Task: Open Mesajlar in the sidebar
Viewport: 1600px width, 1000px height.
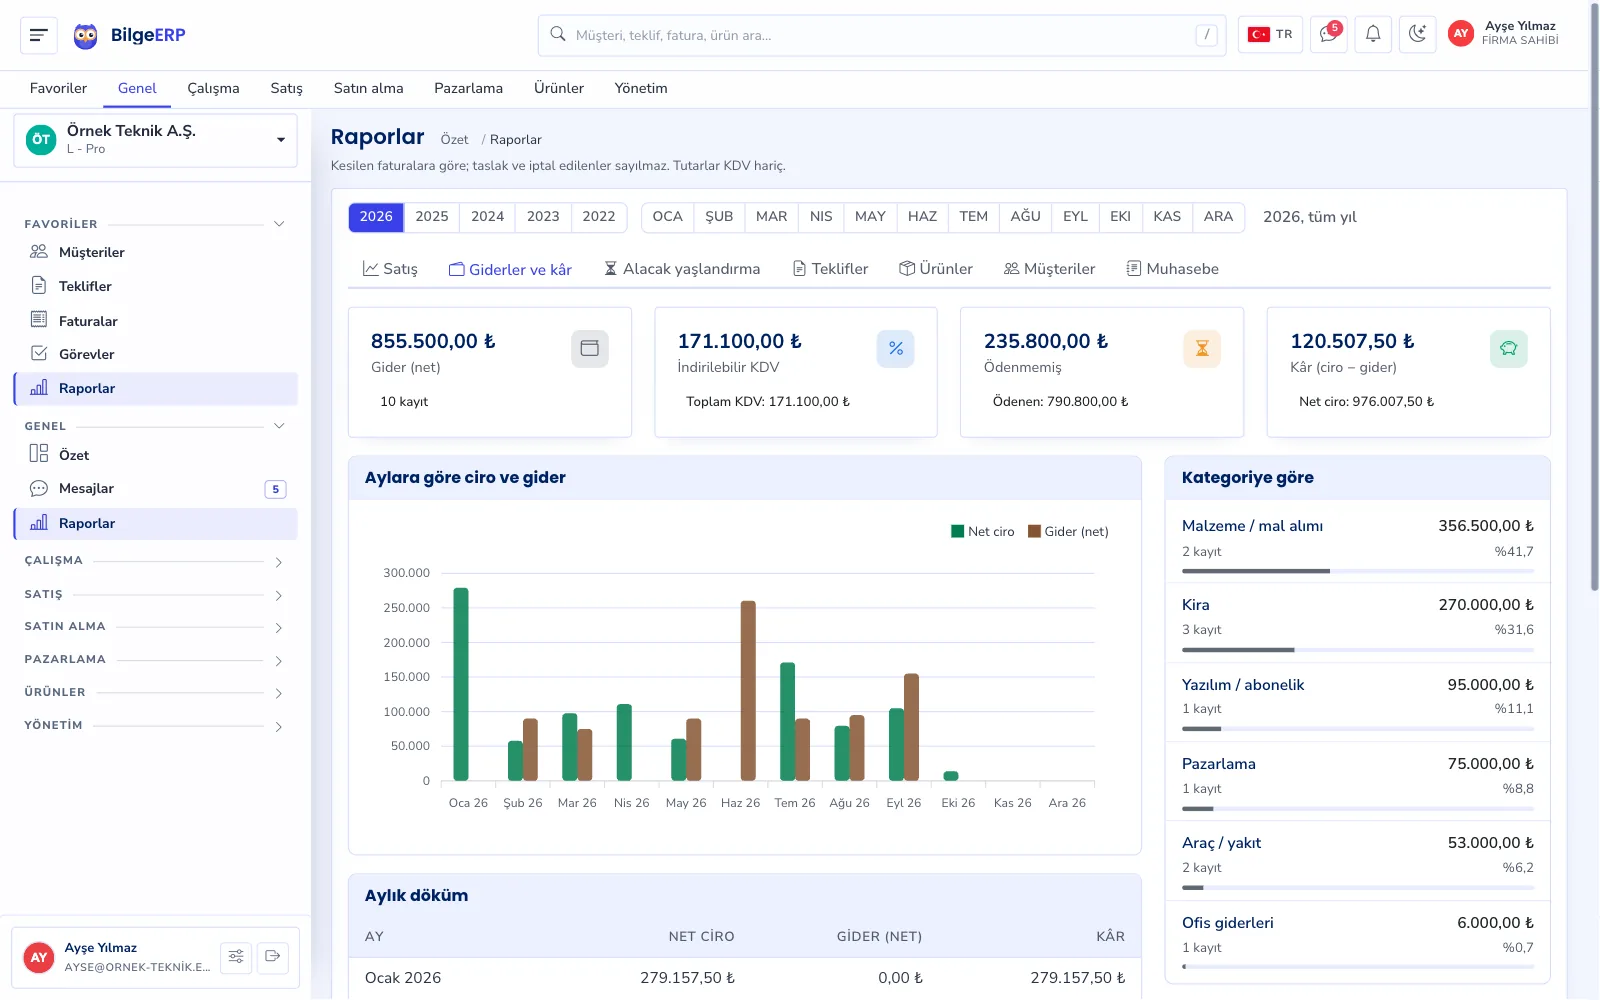Action: 156,489
